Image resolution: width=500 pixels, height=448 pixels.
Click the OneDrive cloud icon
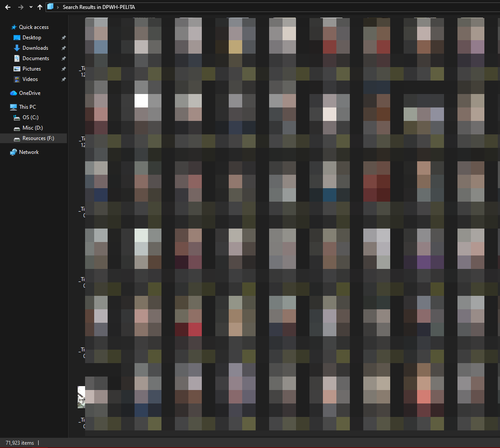click(x=14, y=93)
